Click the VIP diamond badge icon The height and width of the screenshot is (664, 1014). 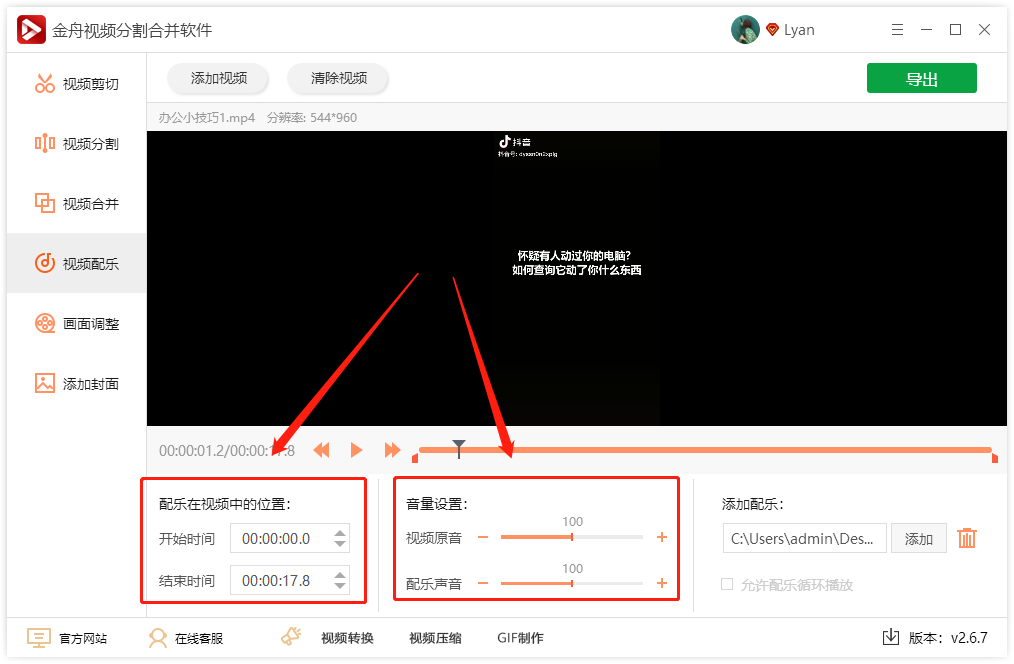(771, 30)
